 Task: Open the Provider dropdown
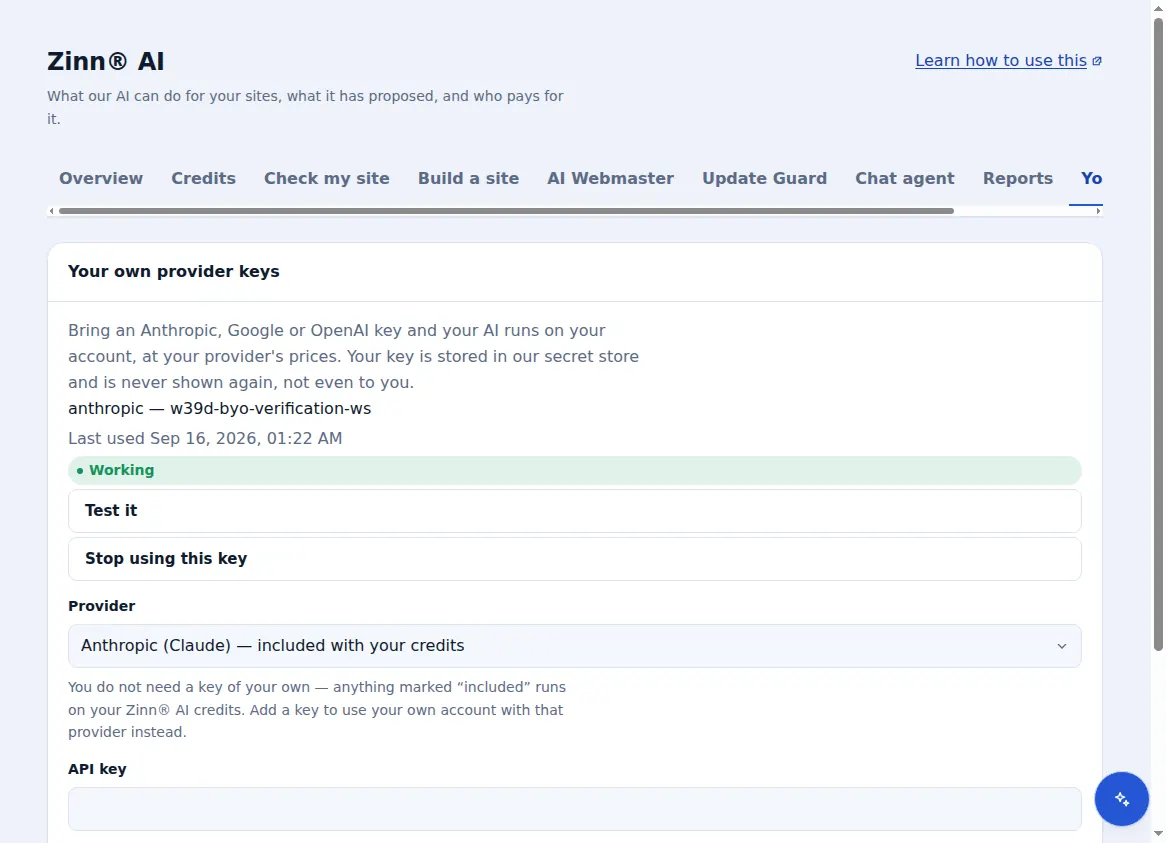(574, 646)
